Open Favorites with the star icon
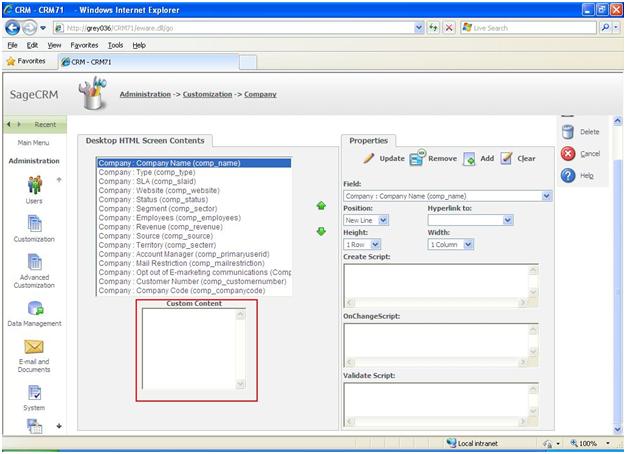The image size is (626, 454). [11, 61]
